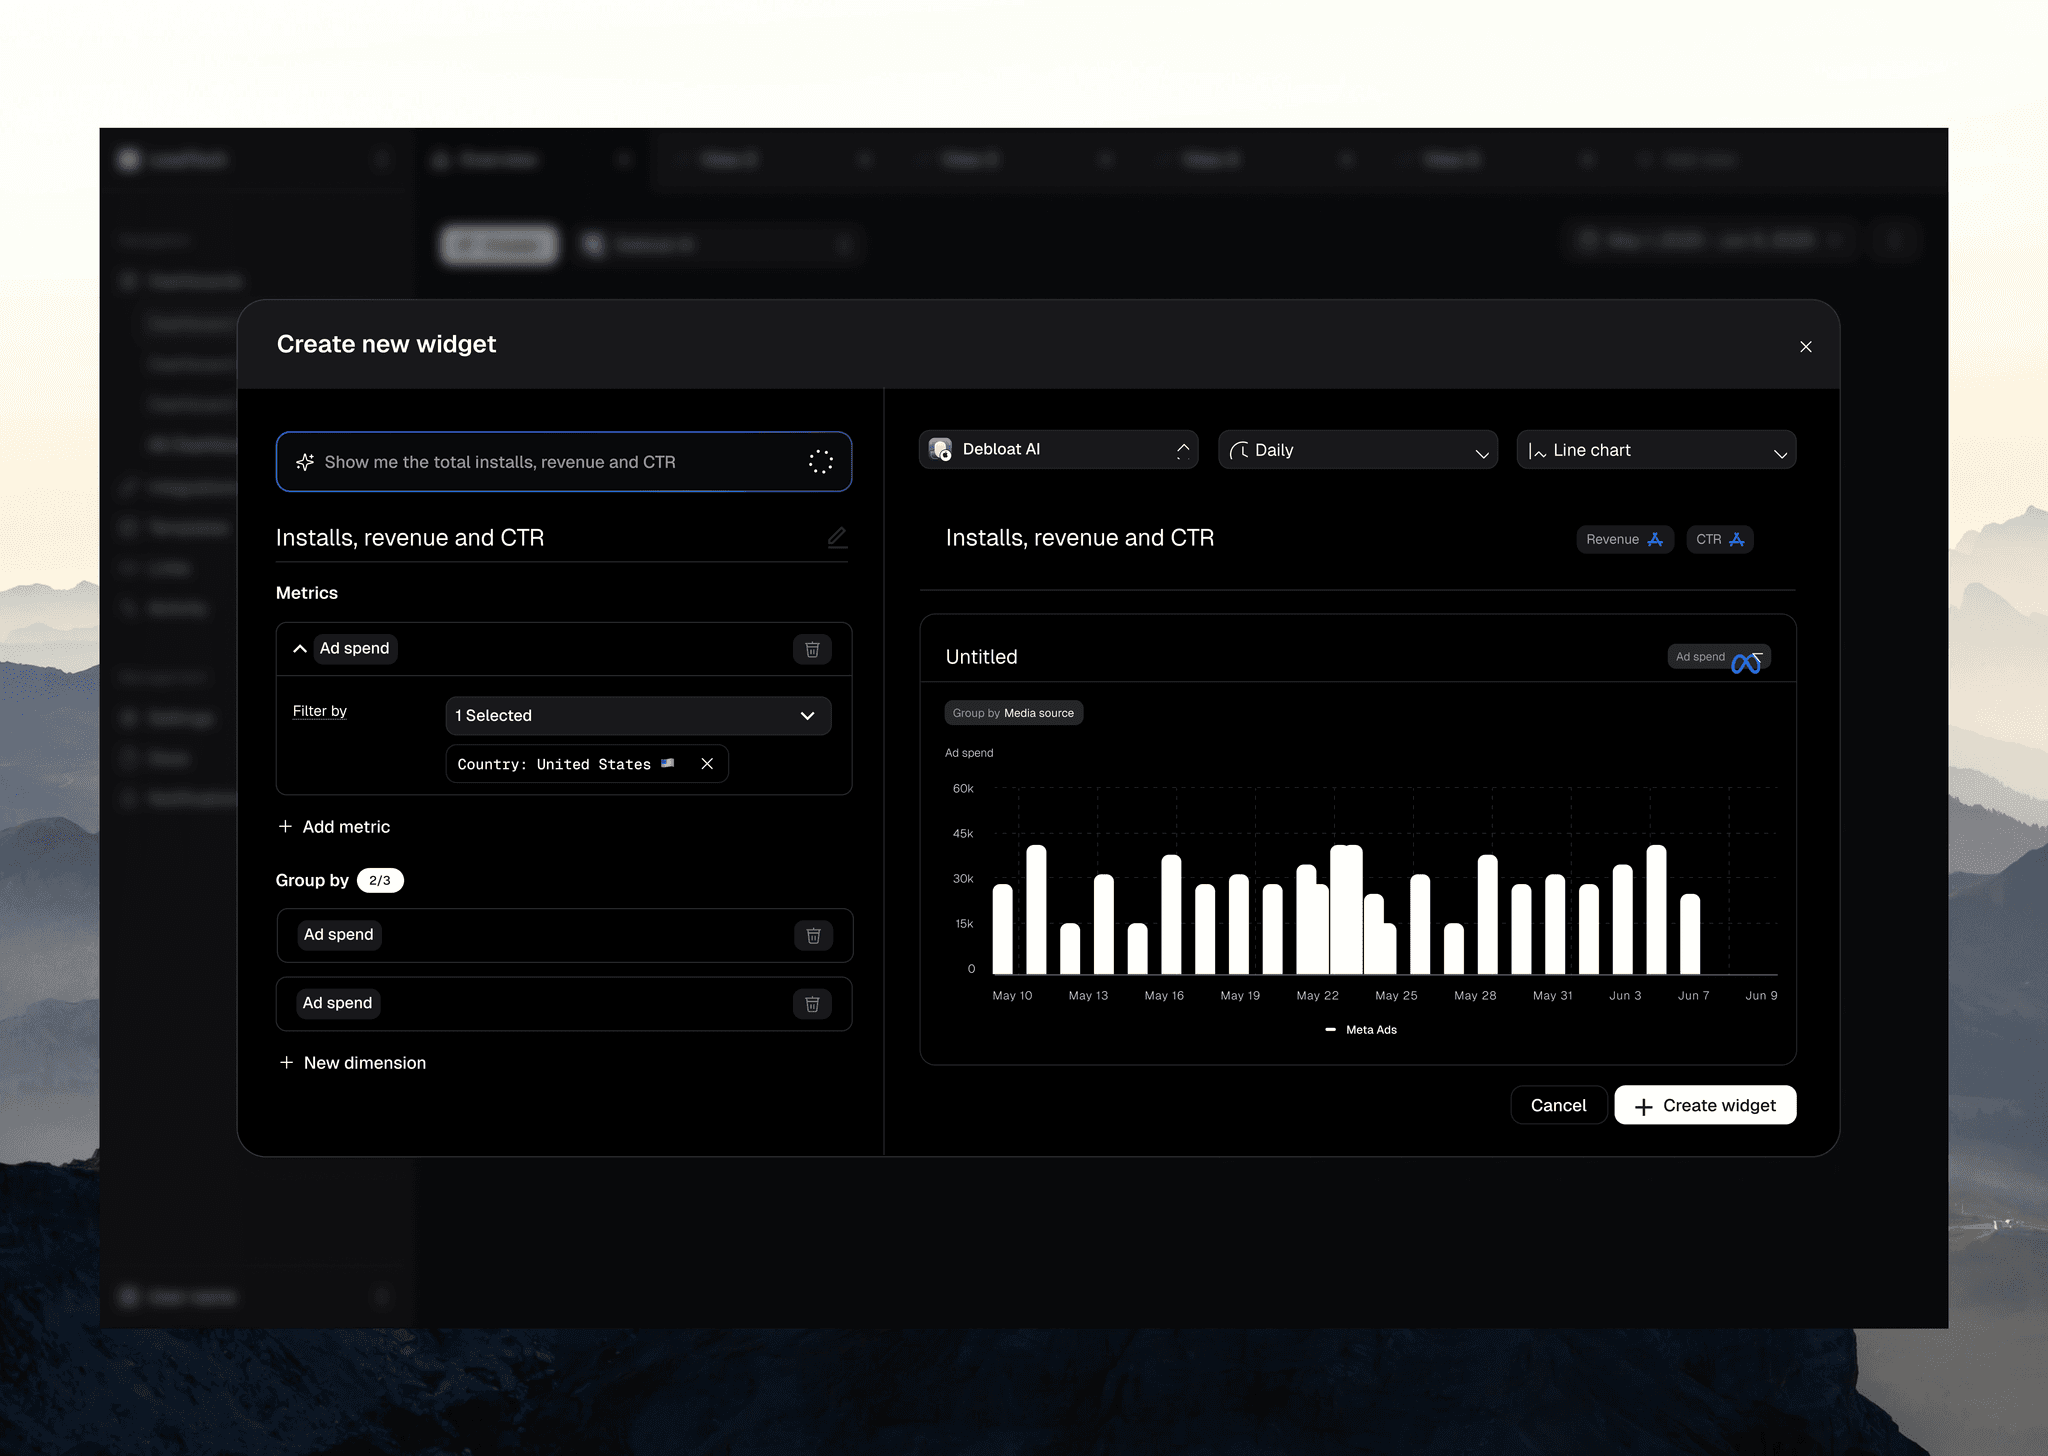2048x1456 pixels.
Task: Collapse the Ad spend metric section
Action: [x=299, y=649]
